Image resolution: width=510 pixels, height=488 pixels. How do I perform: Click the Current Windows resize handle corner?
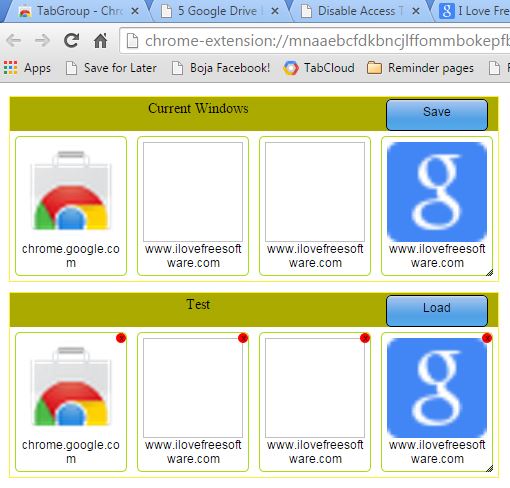click(489, 273)
